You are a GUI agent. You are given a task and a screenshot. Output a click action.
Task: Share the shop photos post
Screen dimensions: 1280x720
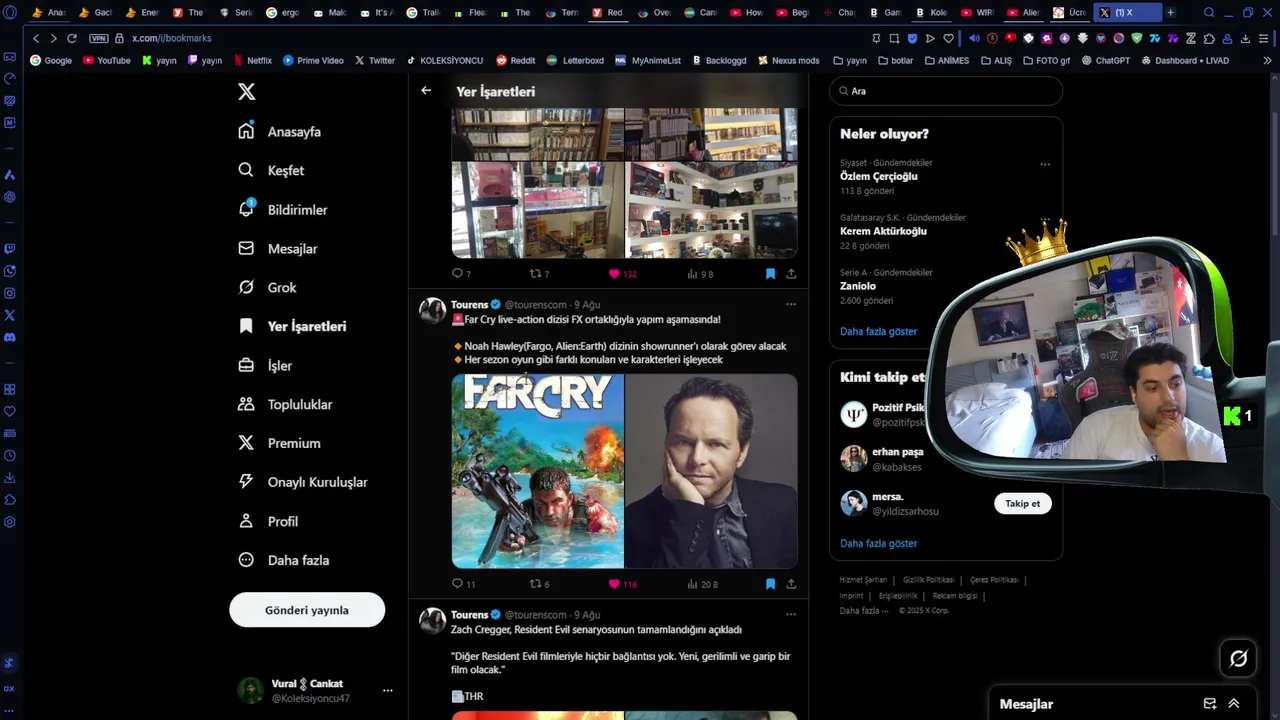[x=791, y=273]
